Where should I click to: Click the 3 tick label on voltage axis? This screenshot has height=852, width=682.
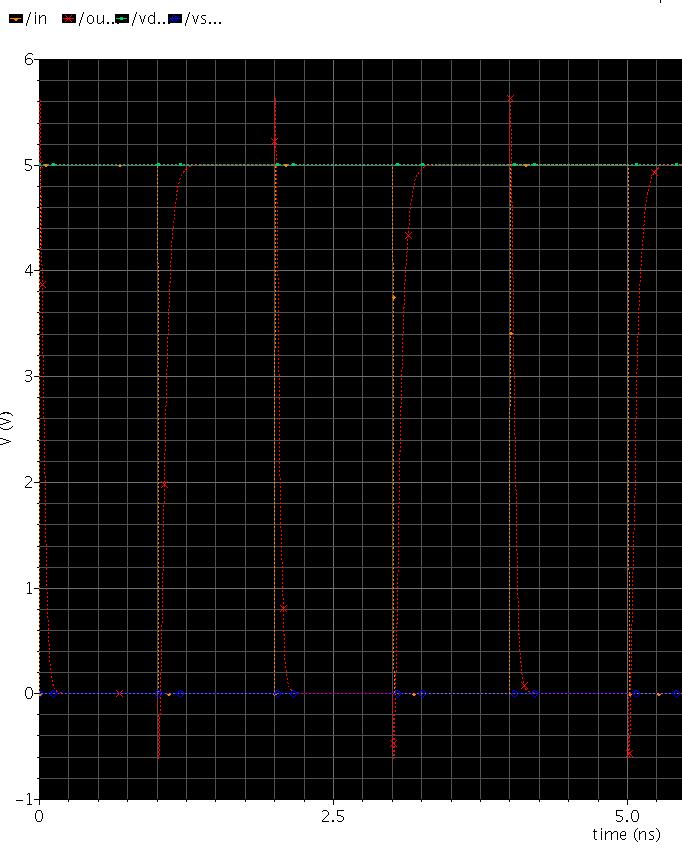tap(29, 376)
